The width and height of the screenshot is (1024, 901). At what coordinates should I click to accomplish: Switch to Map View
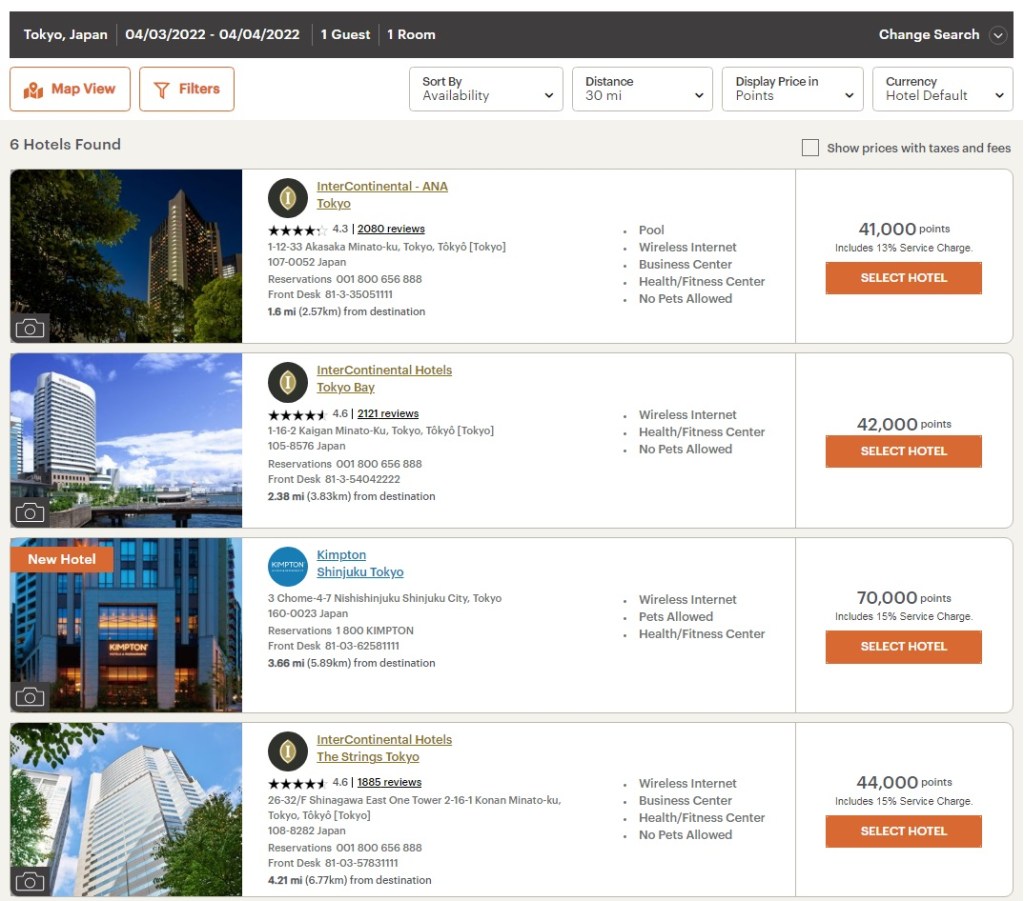[70, 89]
